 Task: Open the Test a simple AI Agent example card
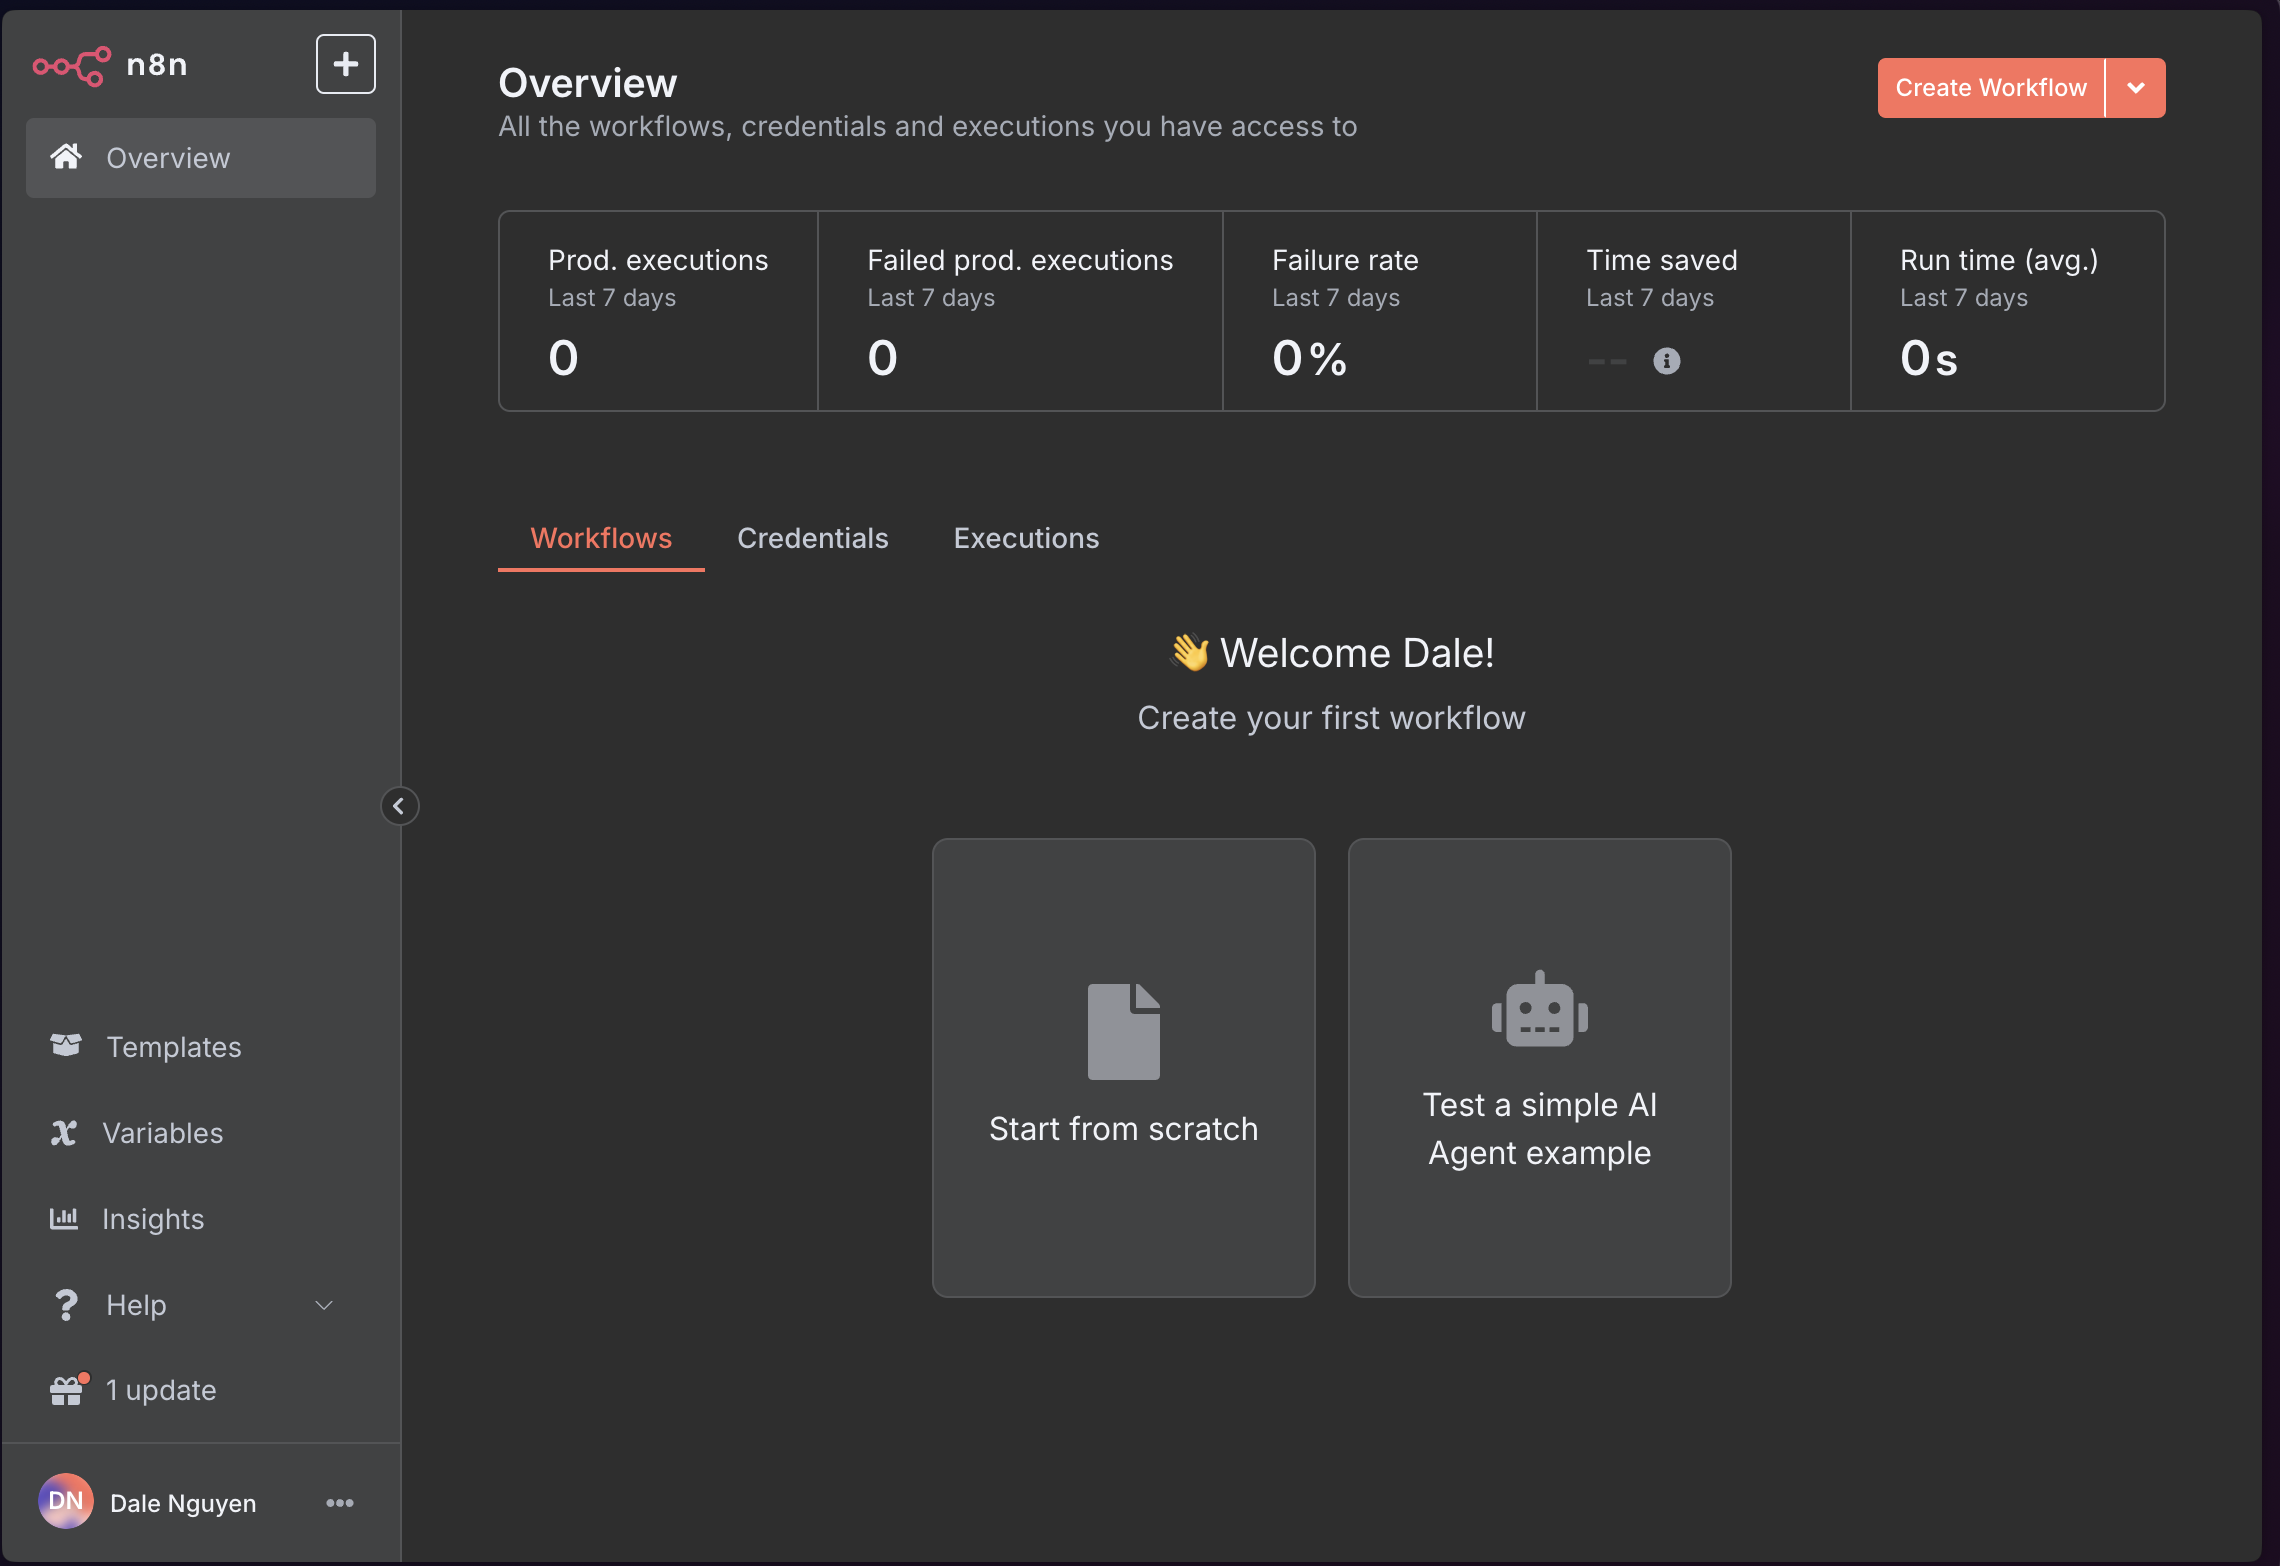coord(1539,1067)
